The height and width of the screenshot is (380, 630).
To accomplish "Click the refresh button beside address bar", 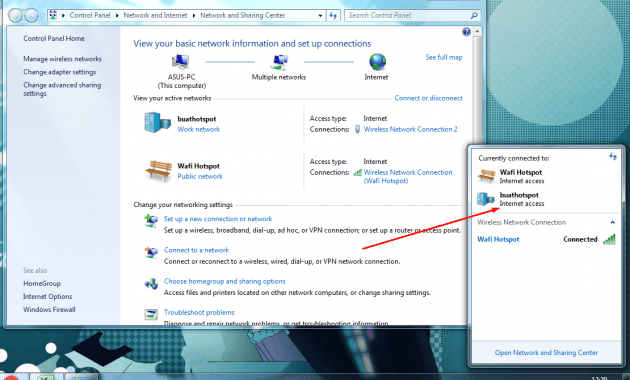I will pyautogui.click(x=333, y=16).
